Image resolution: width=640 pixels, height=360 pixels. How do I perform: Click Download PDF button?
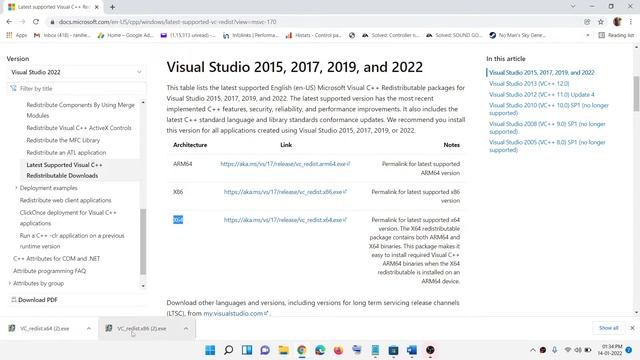point(34,300)
